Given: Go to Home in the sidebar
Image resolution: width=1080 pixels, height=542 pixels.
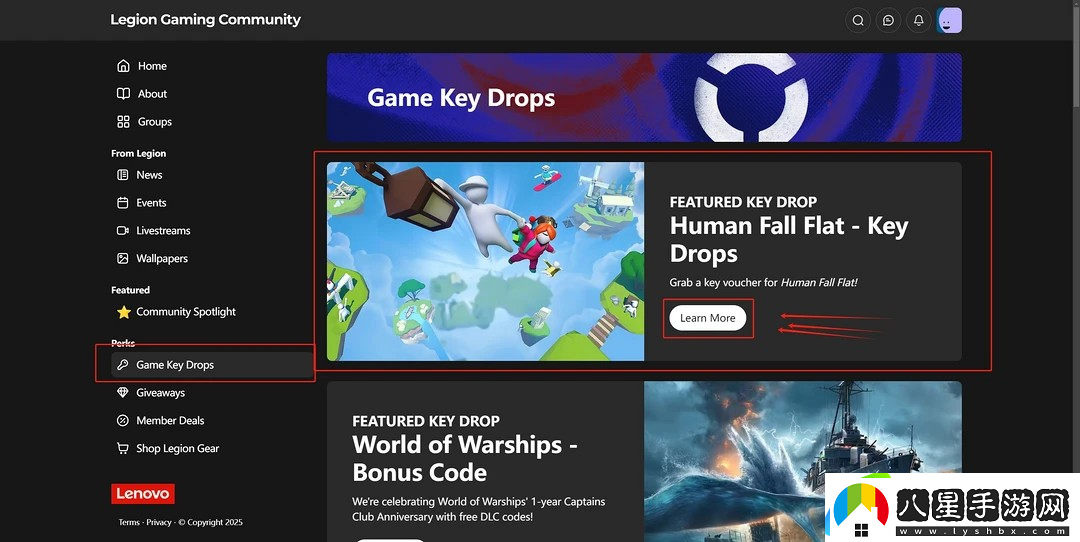Looking at the screenshot, I should tap(142, 66).
